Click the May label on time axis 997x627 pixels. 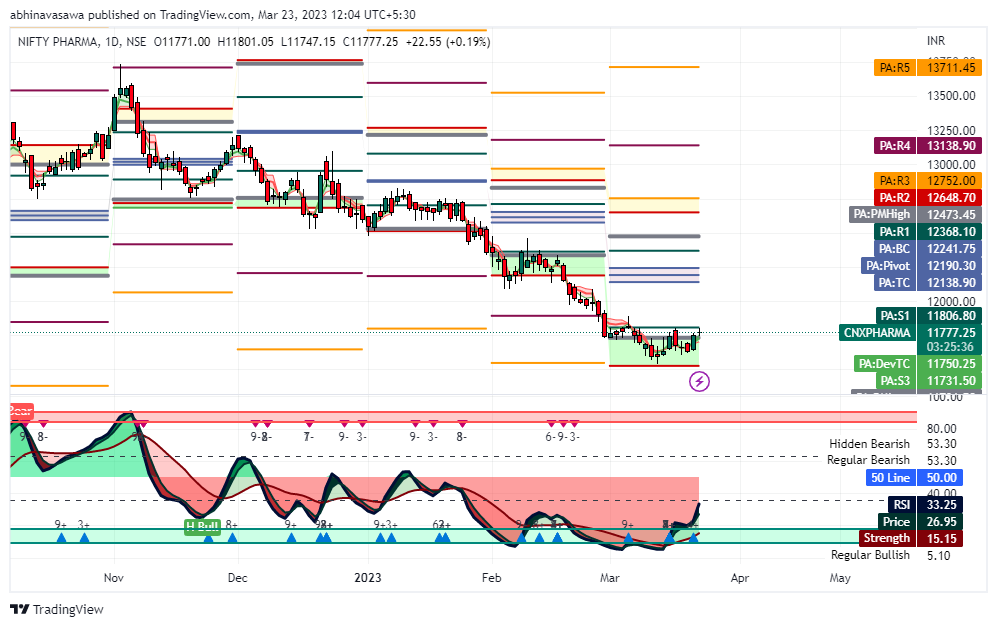pyautogui.click(x=840, y=578)
